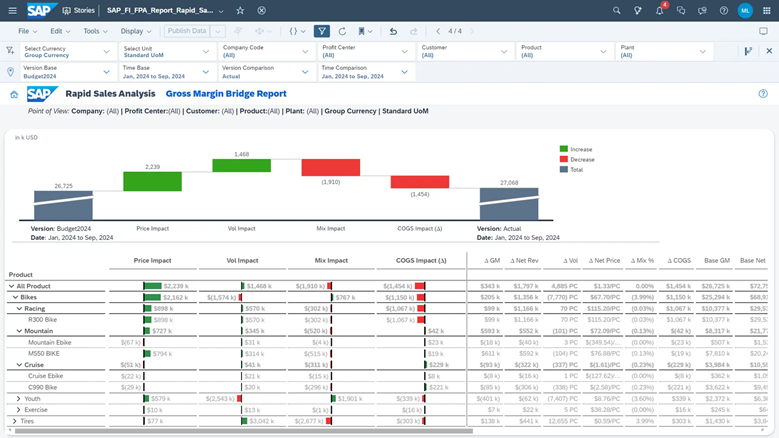The image size is (779, 438).
Task: Collapse the Bikes product row
Action: pos(16,297)
